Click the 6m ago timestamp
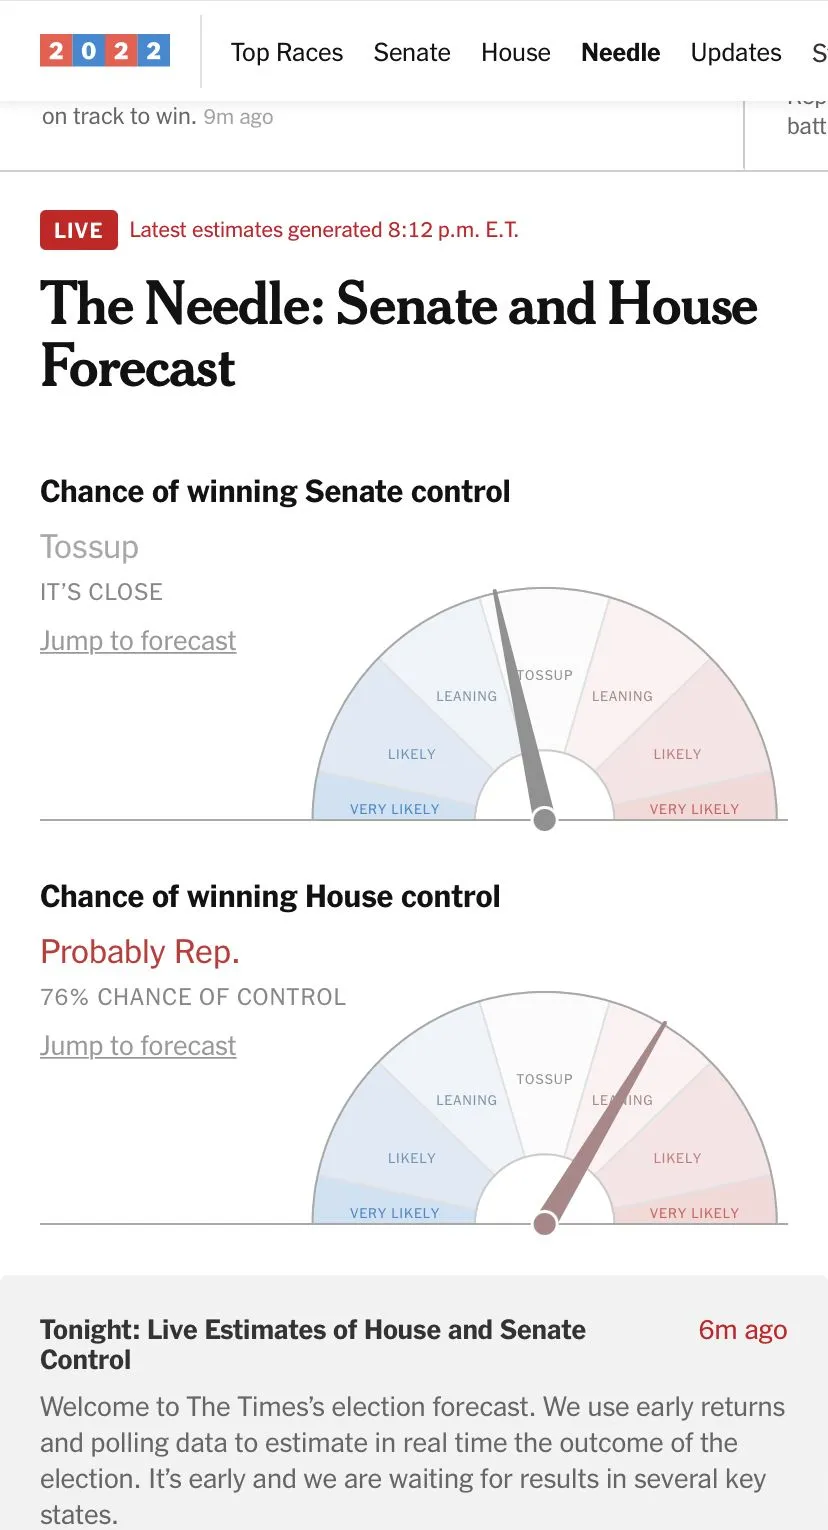The height and width of the screenshot is (1530, 828). pos(742,1330)
